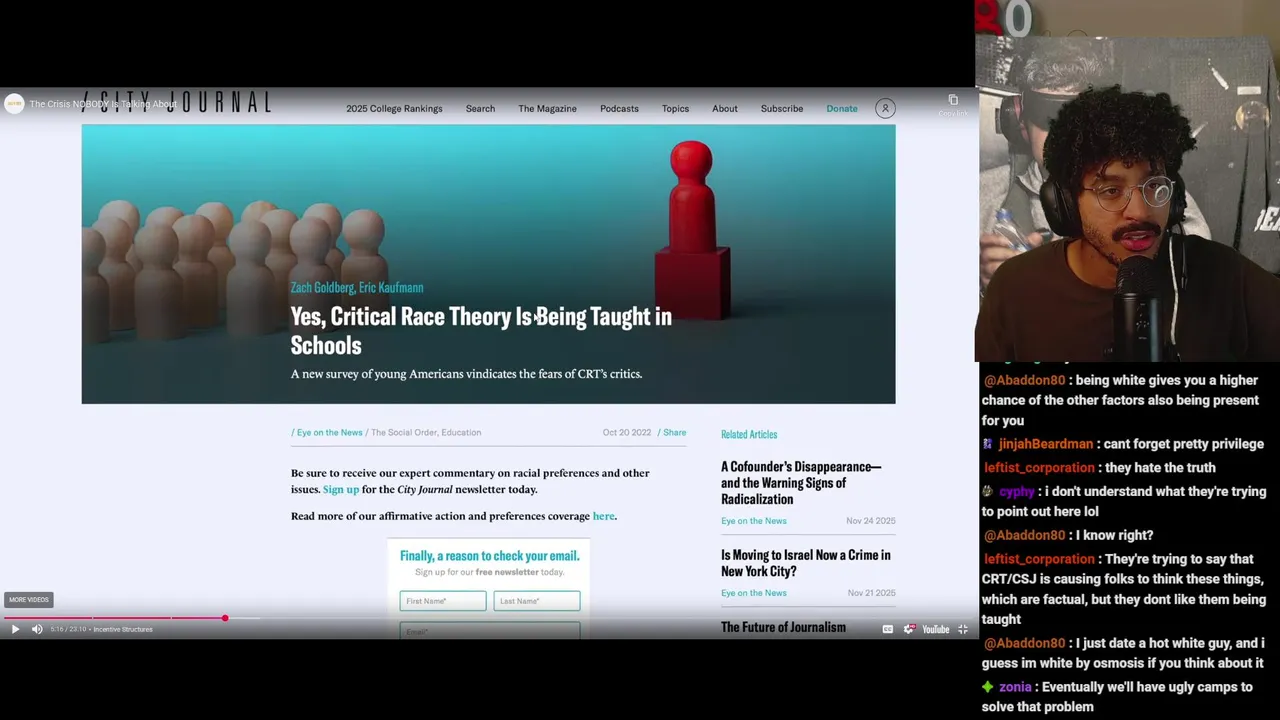Click the Oct 20 2022 date text
This screenshot has width=1280, height=720.
pyautogui.click(x=627, y=432)
